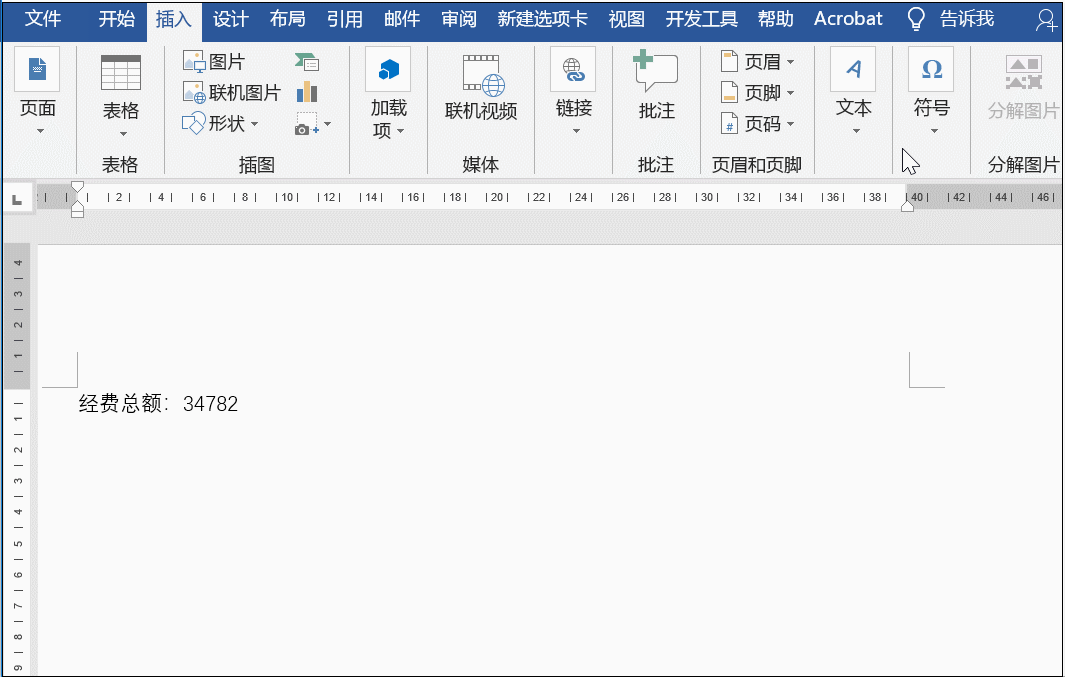This screenshot has width=1065, height=677.
Task: Take a screenshot with the camera icon
Action: point(306,121)
